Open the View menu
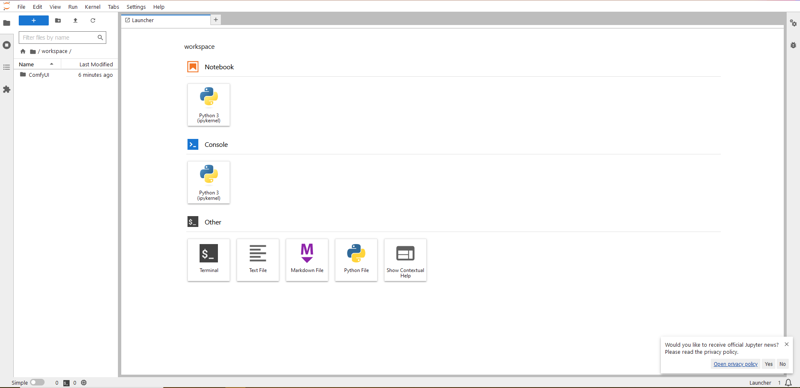The height and width of the screenshot is (388, 800). (x=55, y=7)
